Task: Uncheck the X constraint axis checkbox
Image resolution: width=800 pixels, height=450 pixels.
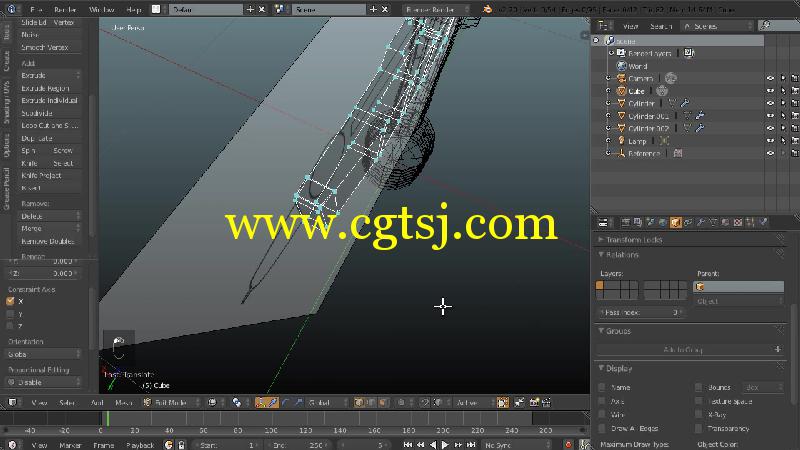Action: pyautogui.click(x=10, y=301)
